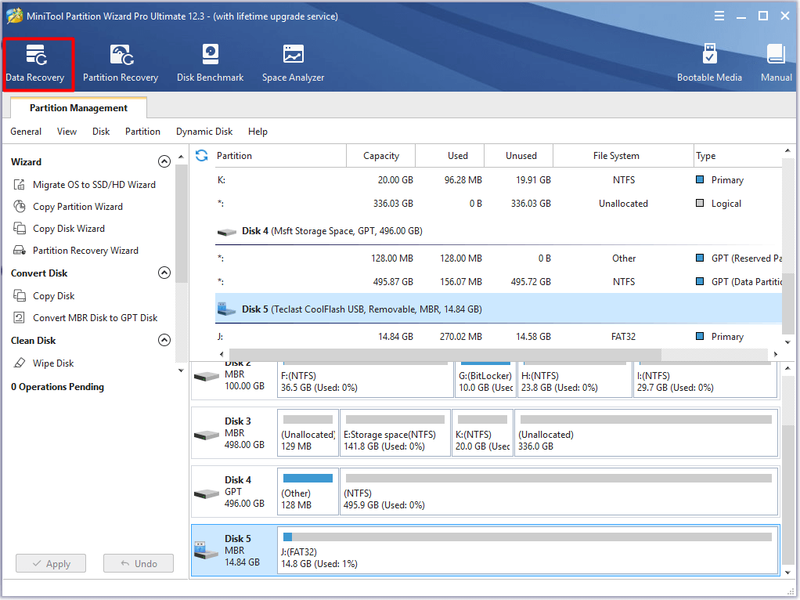
Task: Open the Manual
Action: pyautogui.click(x=776, y=64)
